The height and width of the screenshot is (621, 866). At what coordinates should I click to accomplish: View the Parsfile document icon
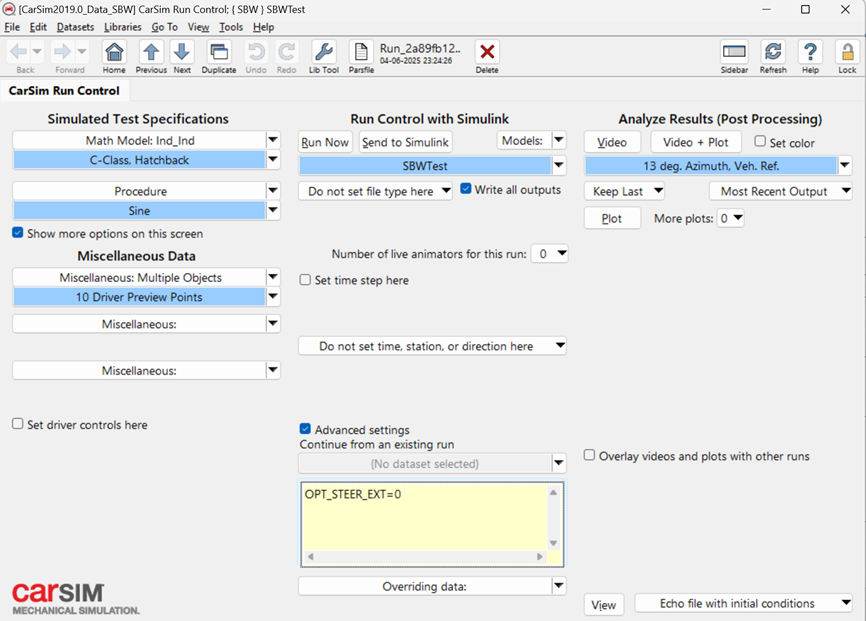(x=361, y=52)
